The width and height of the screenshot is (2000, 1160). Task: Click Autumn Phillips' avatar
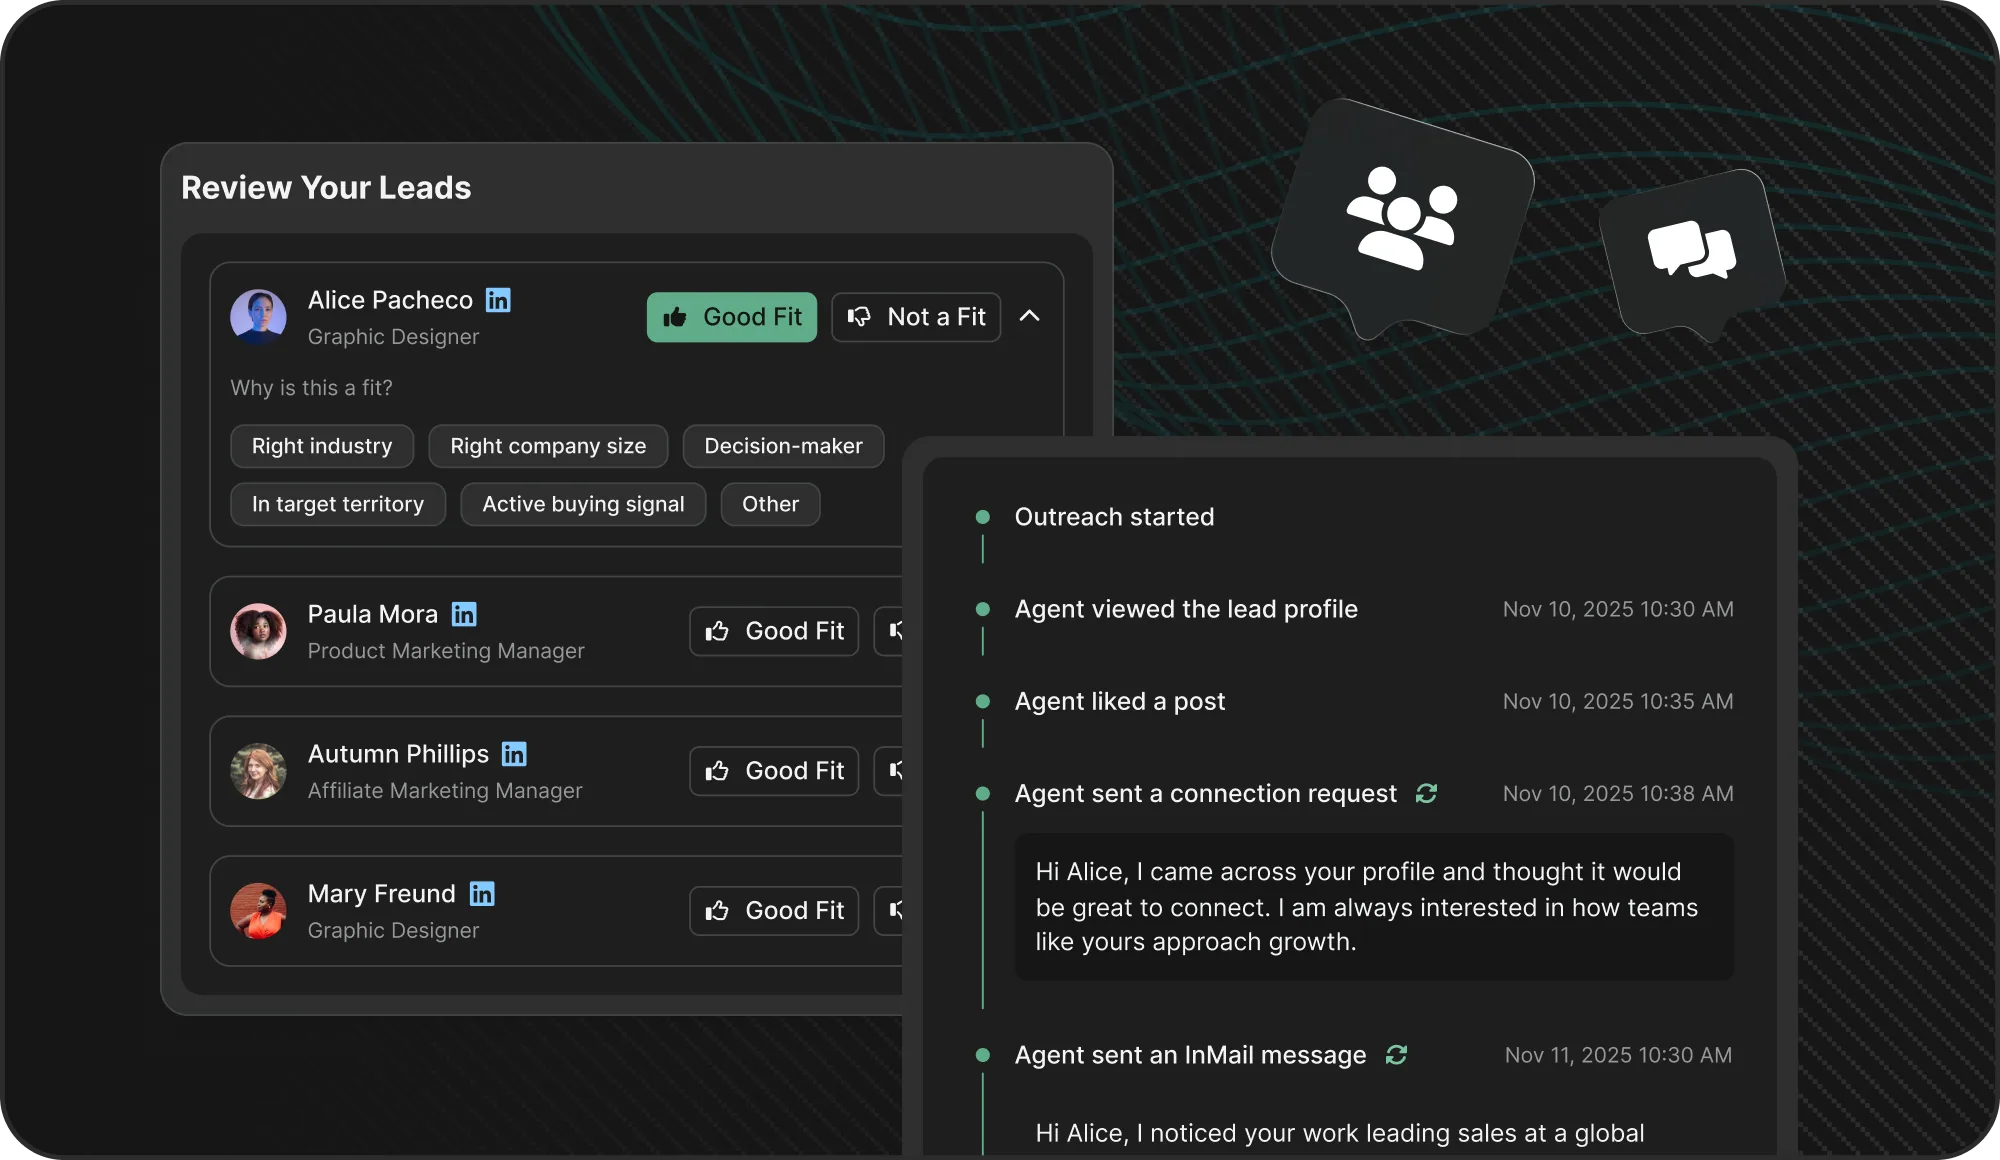[259, 771]
